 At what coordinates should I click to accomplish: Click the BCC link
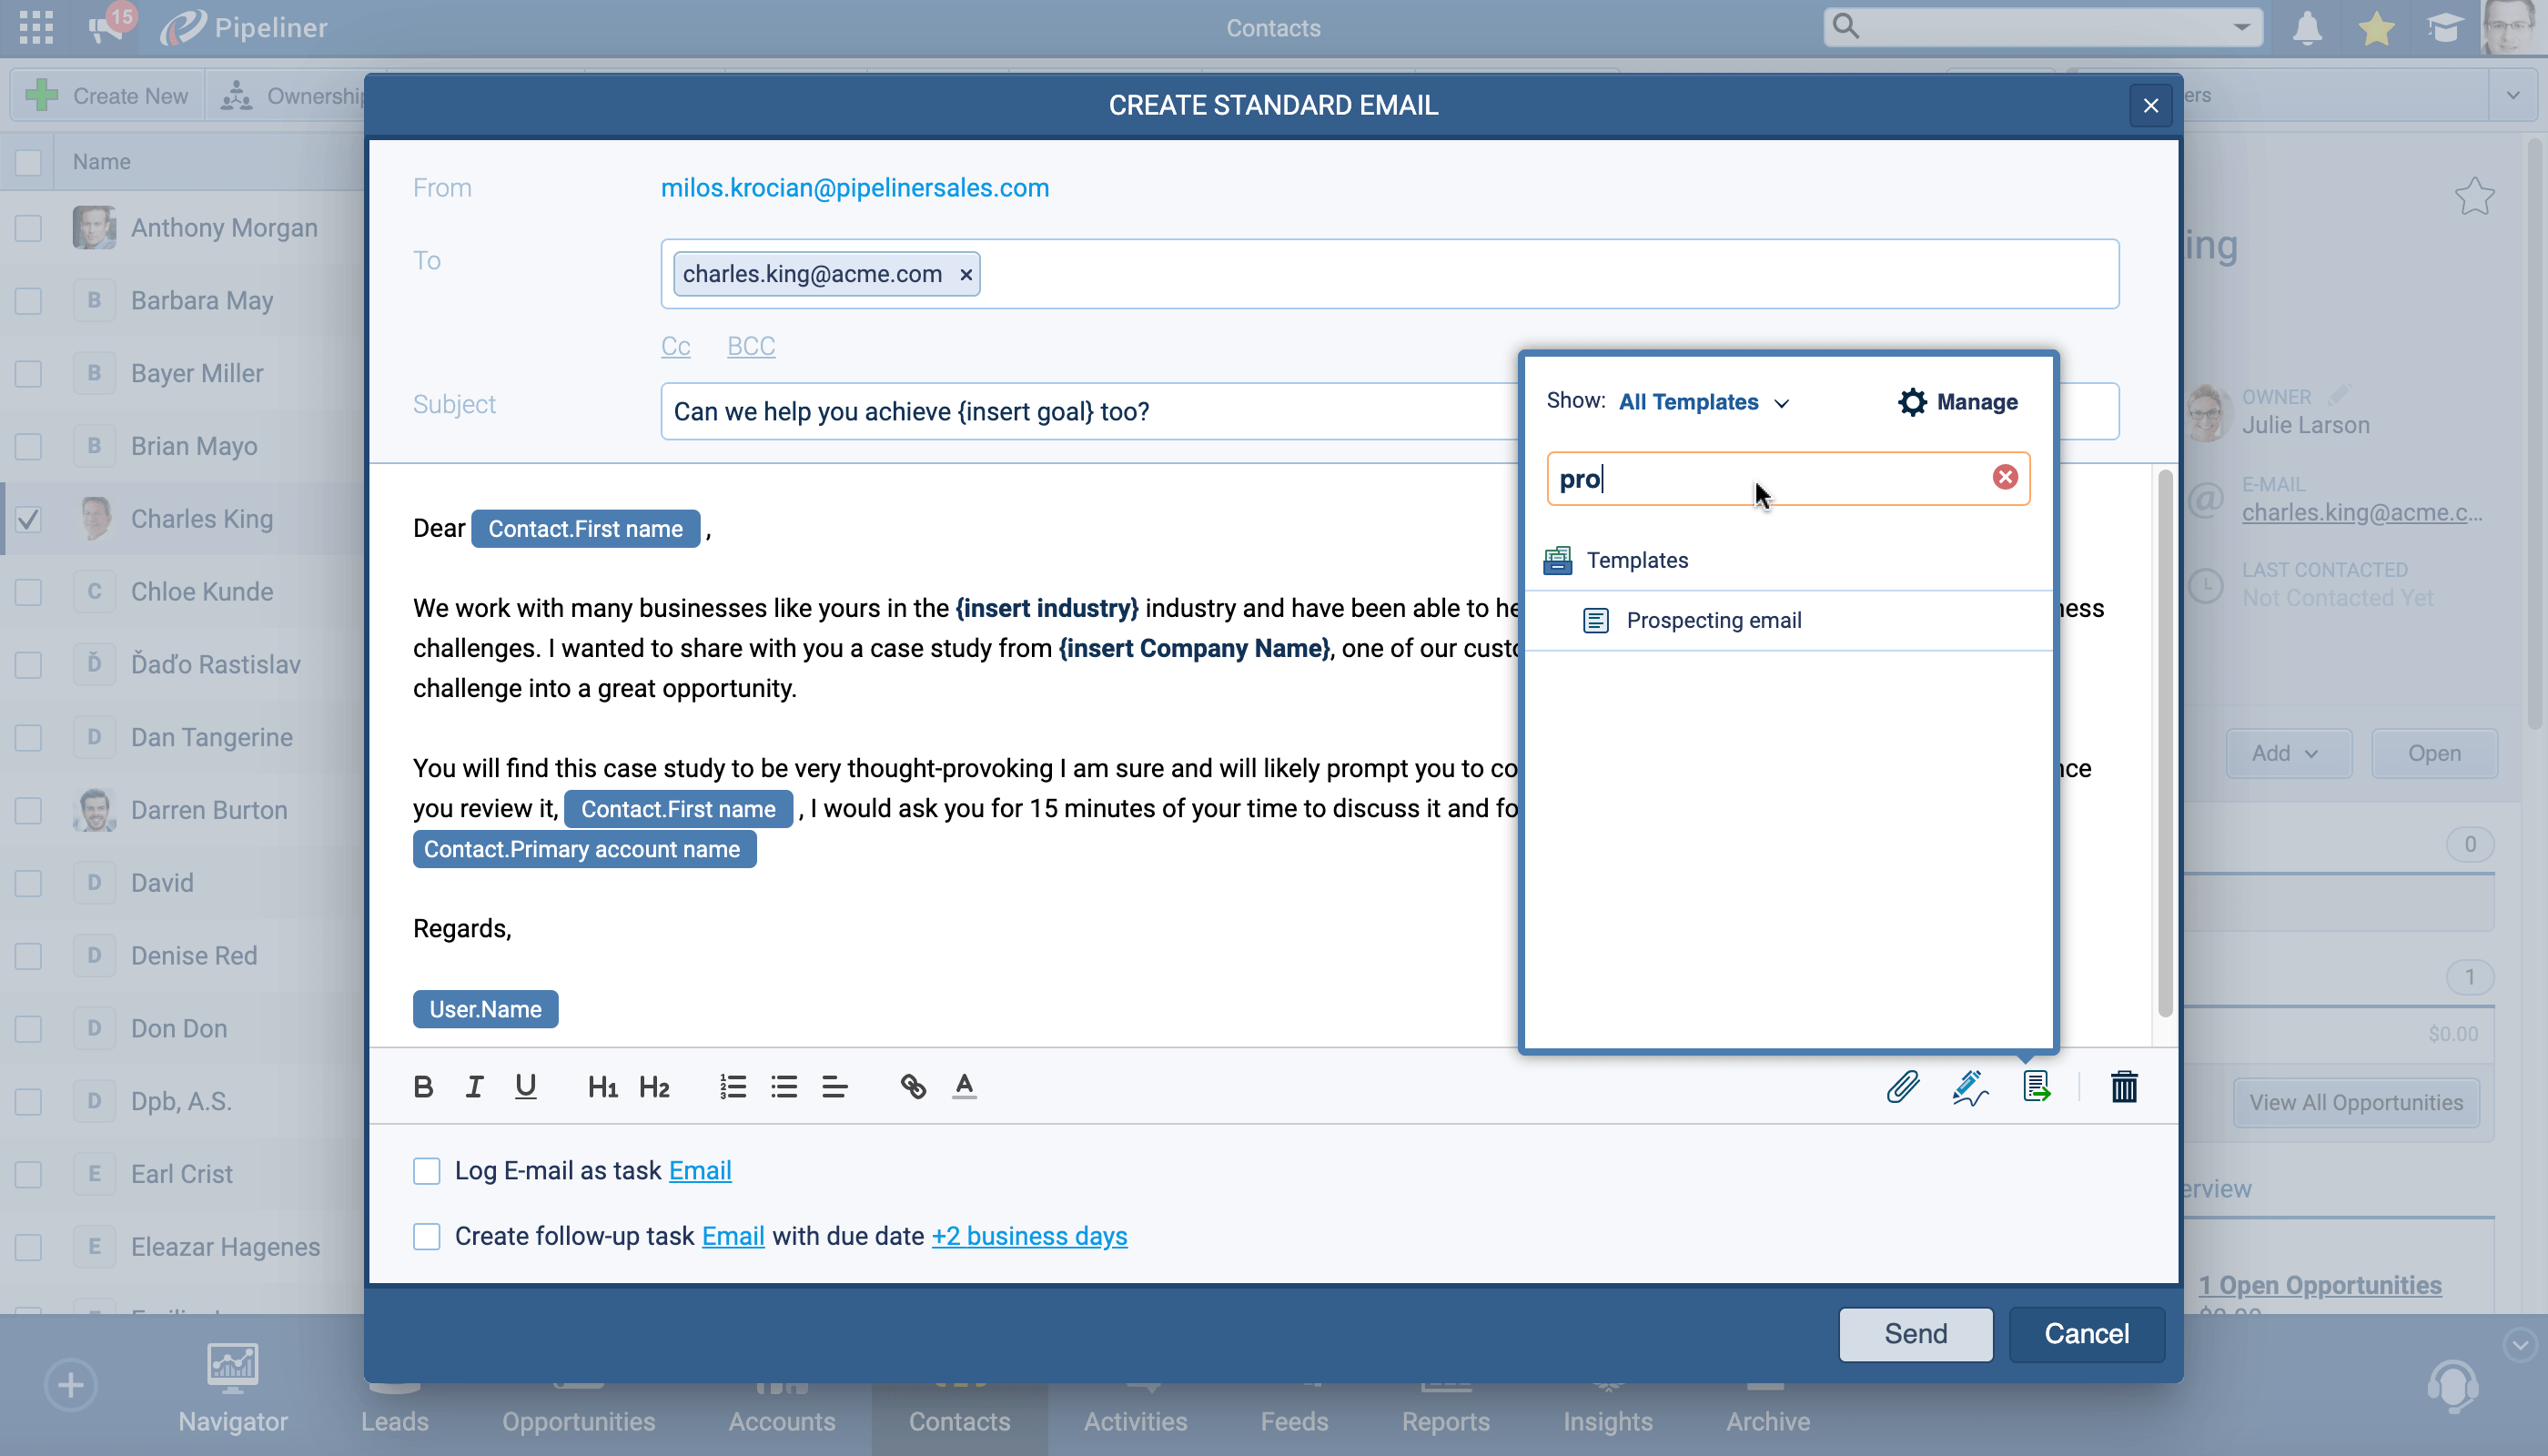(x=751, y=346)
